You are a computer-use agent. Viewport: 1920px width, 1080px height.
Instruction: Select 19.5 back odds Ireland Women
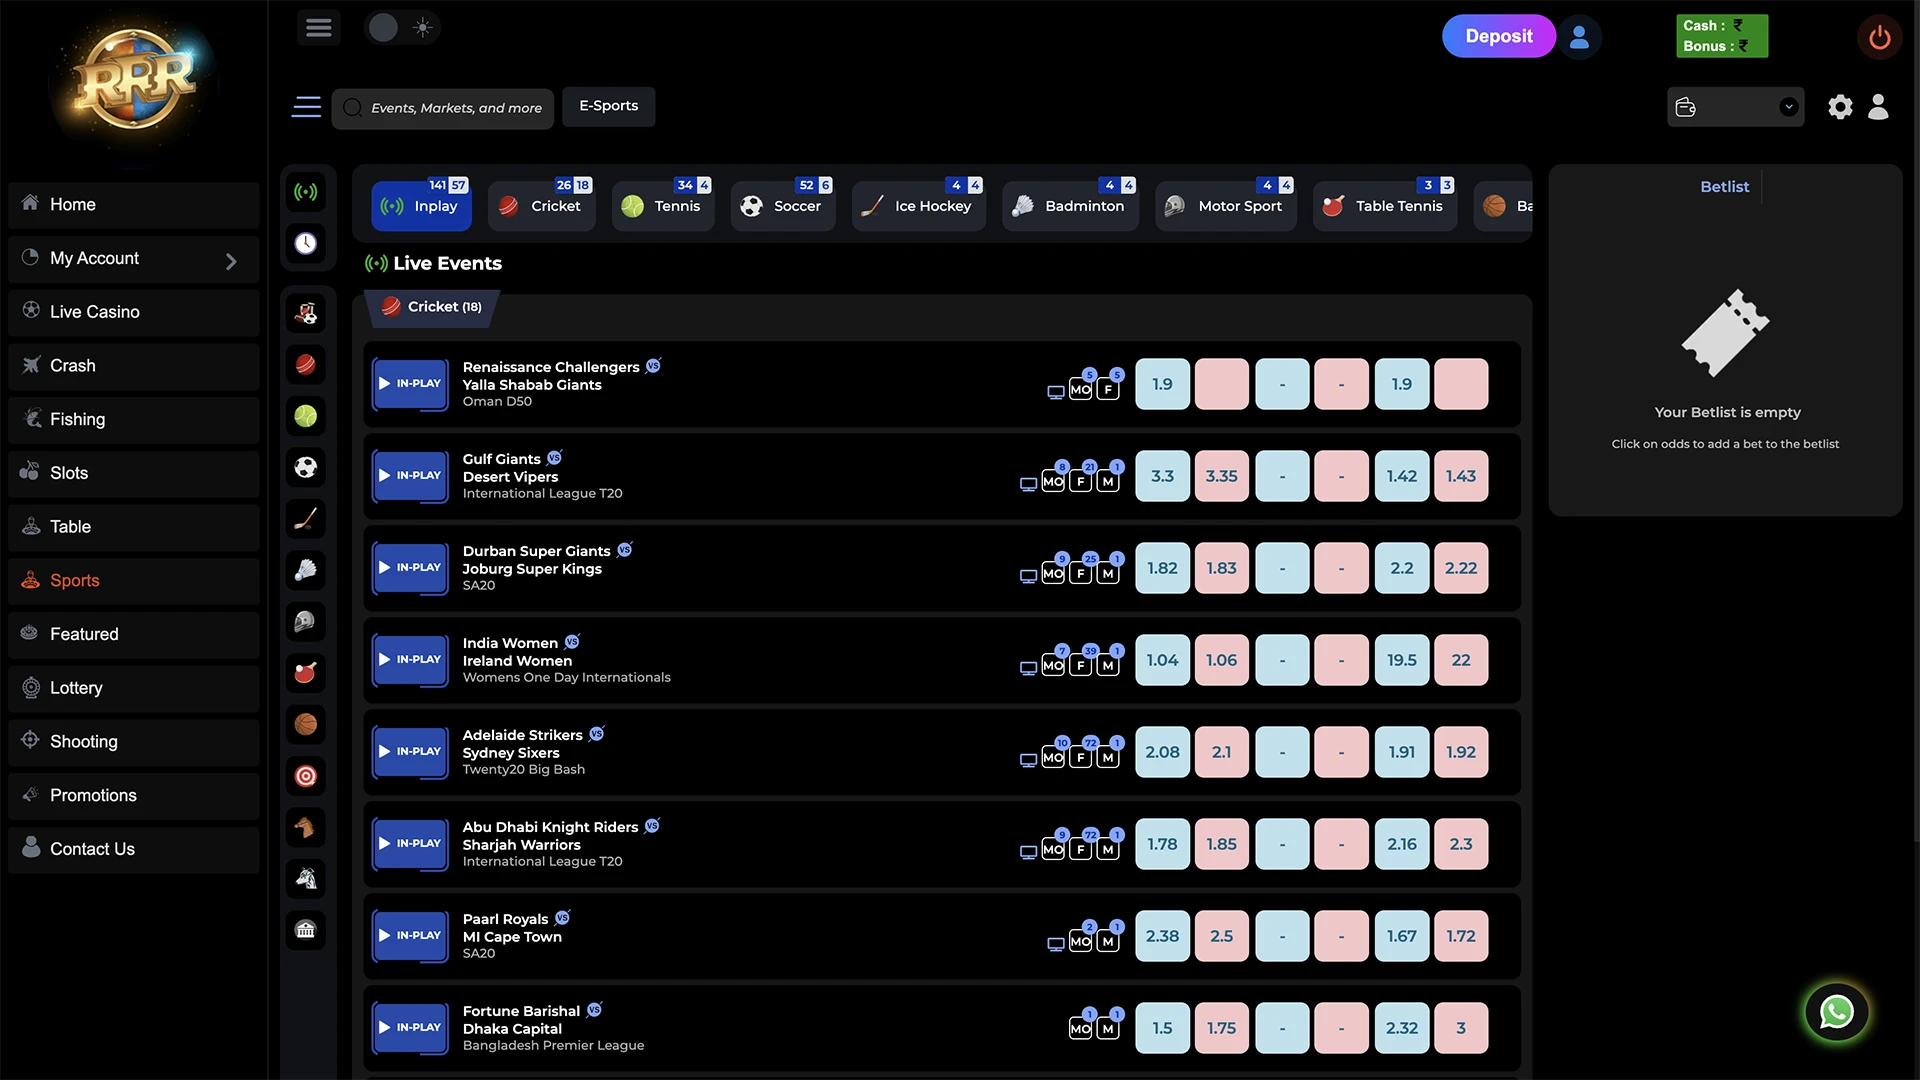tap(1401, 660)
